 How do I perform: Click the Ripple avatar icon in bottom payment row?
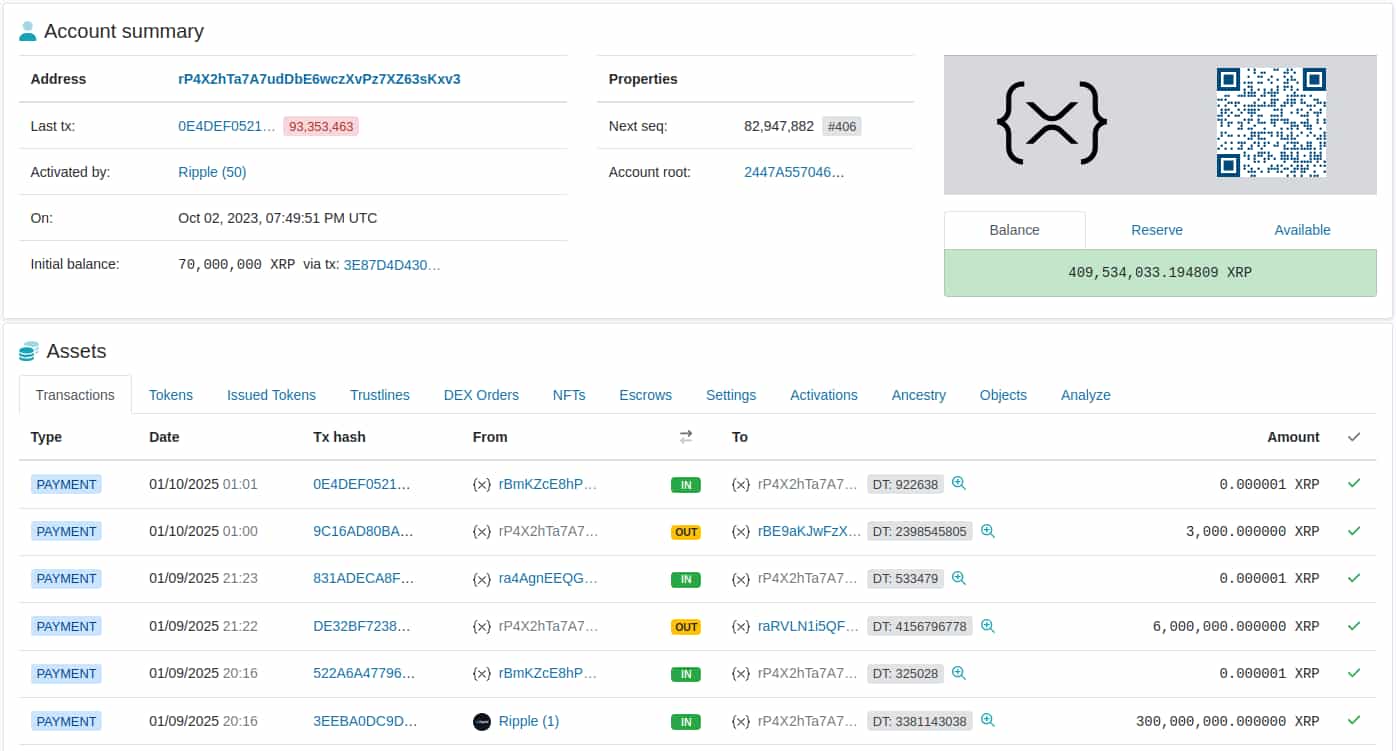[x=482, y=721]
